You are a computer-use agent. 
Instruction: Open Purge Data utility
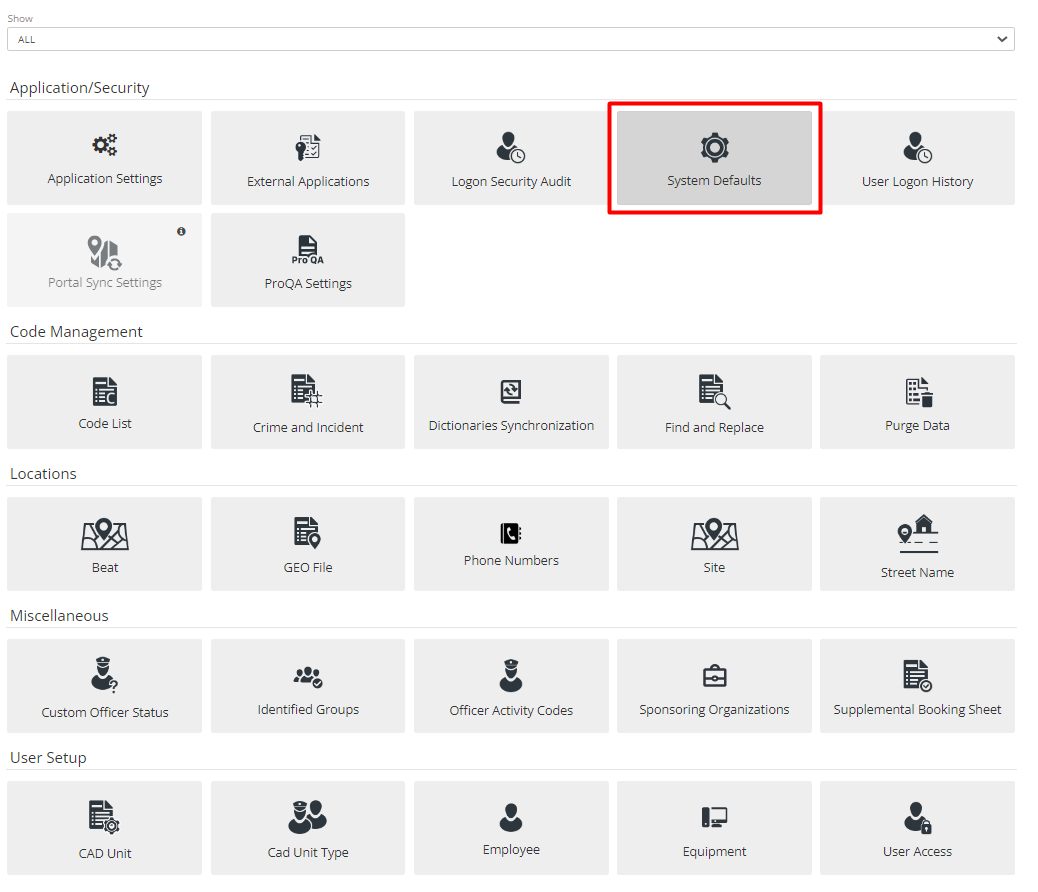pos(917,402)
